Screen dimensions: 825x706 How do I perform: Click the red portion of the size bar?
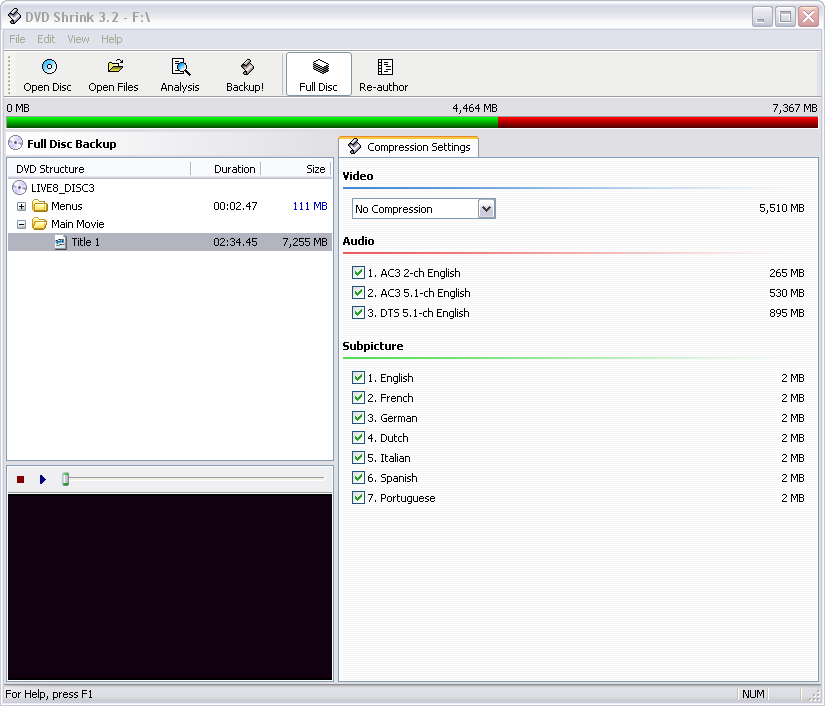point(658,123)
